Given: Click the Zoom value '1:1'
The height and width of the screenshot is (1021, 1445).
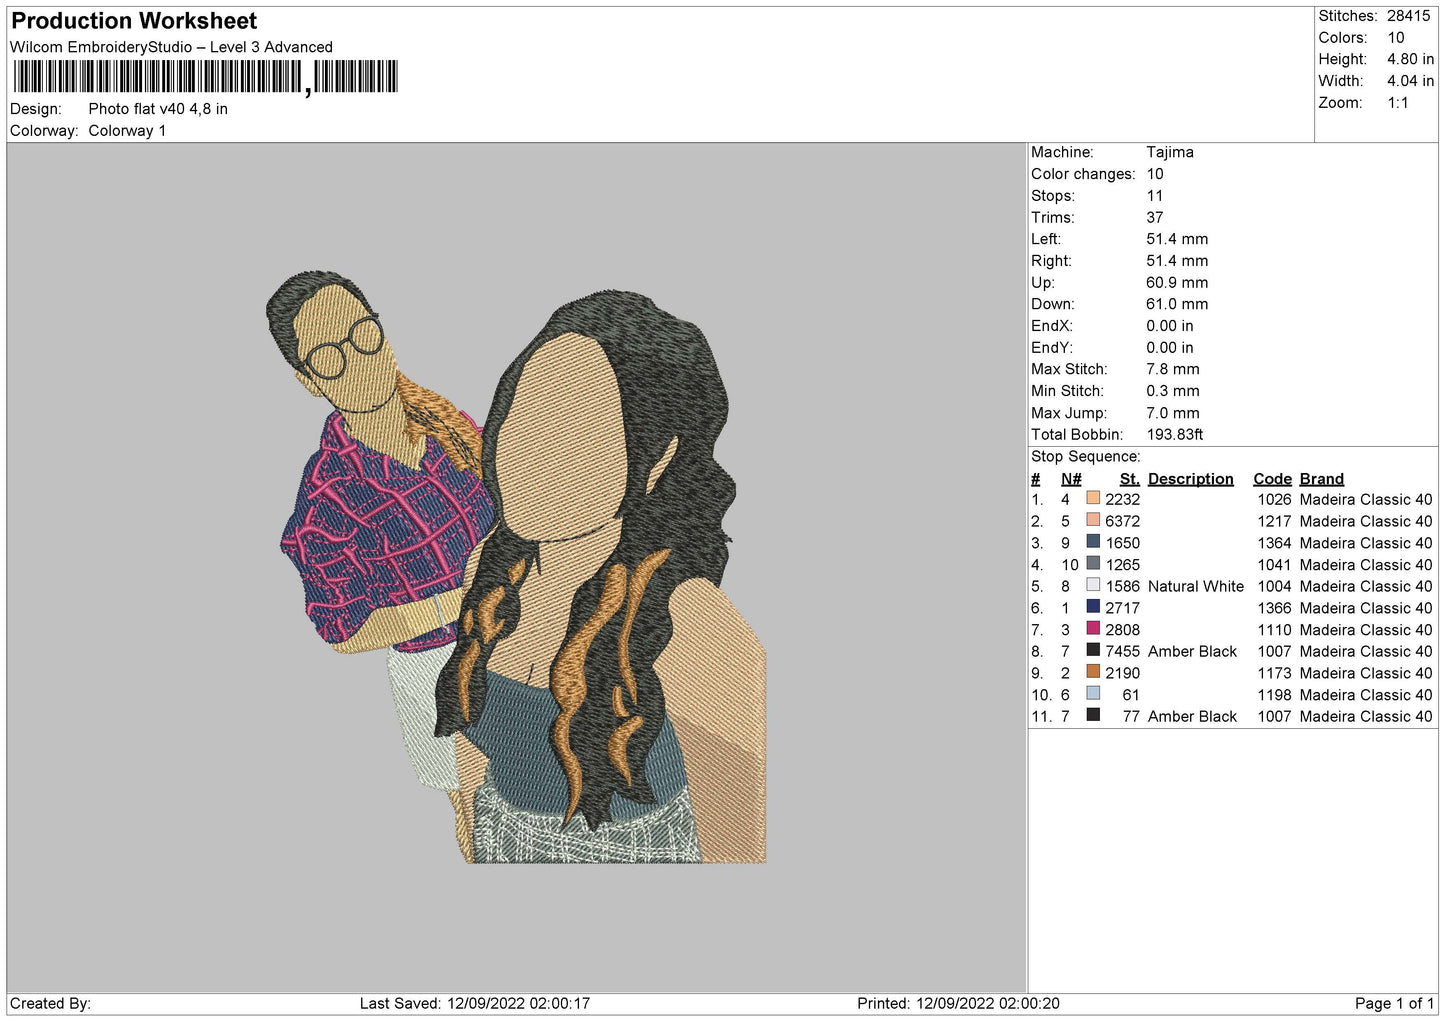Looking at the screenshot, I should (1397, 103).
